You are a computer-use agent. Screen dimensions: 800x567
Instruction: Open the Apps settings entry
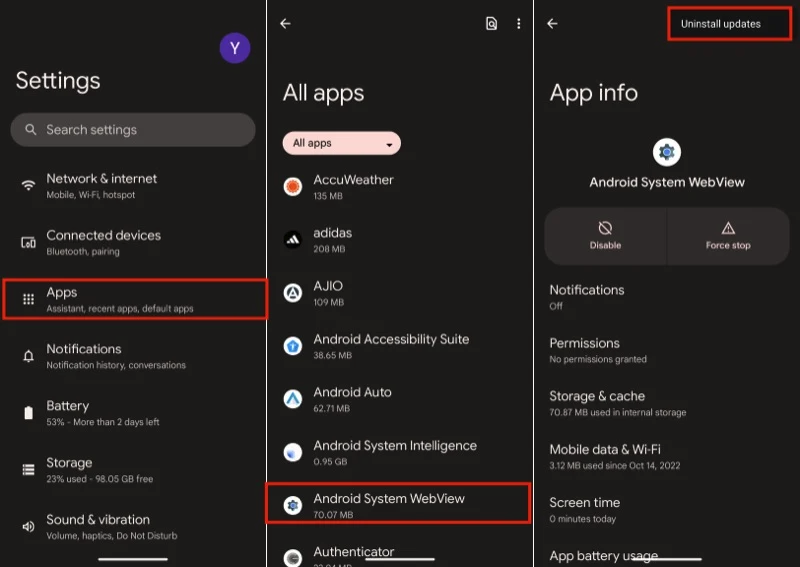135,299
